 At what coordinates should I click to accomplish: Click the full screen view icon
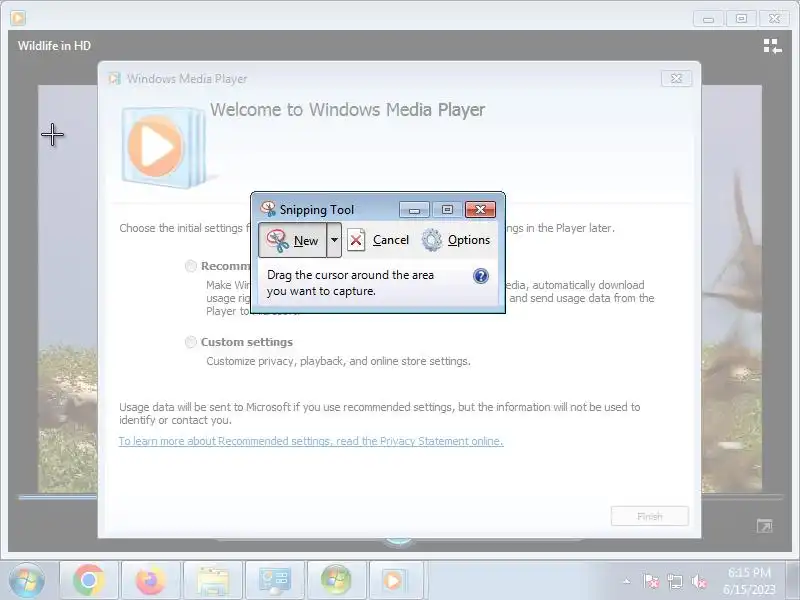point(764,526)
